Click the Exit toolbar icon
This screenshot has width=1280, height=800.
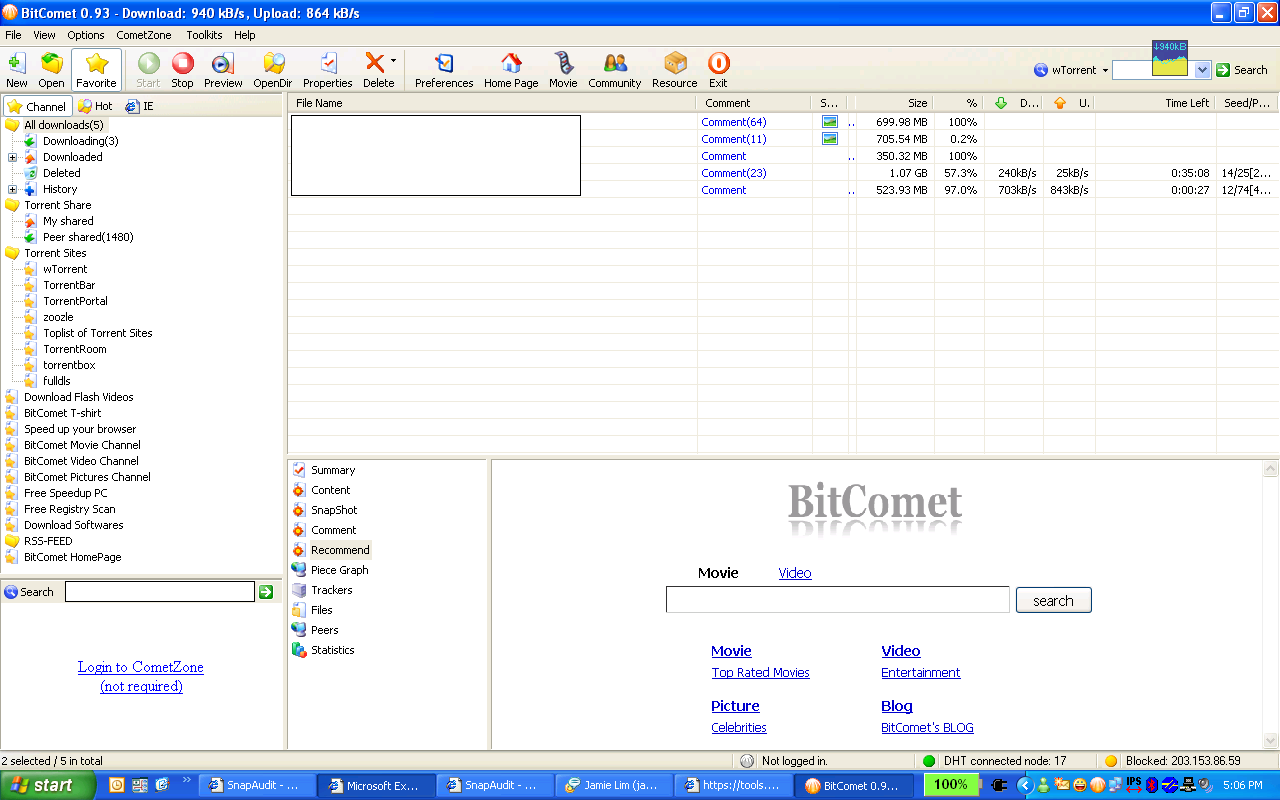tap(718, 70)
